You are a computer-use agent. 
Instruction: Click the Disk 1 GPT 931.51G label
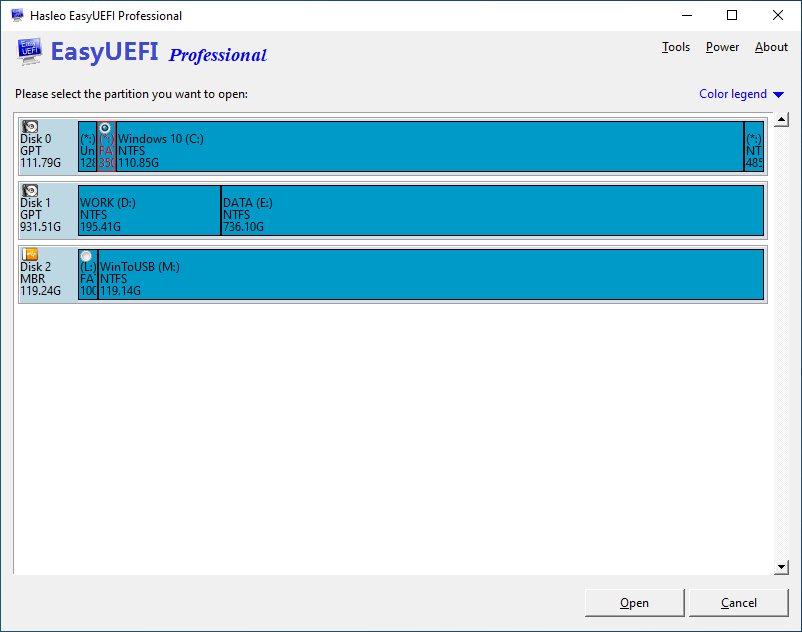(40, 215)
